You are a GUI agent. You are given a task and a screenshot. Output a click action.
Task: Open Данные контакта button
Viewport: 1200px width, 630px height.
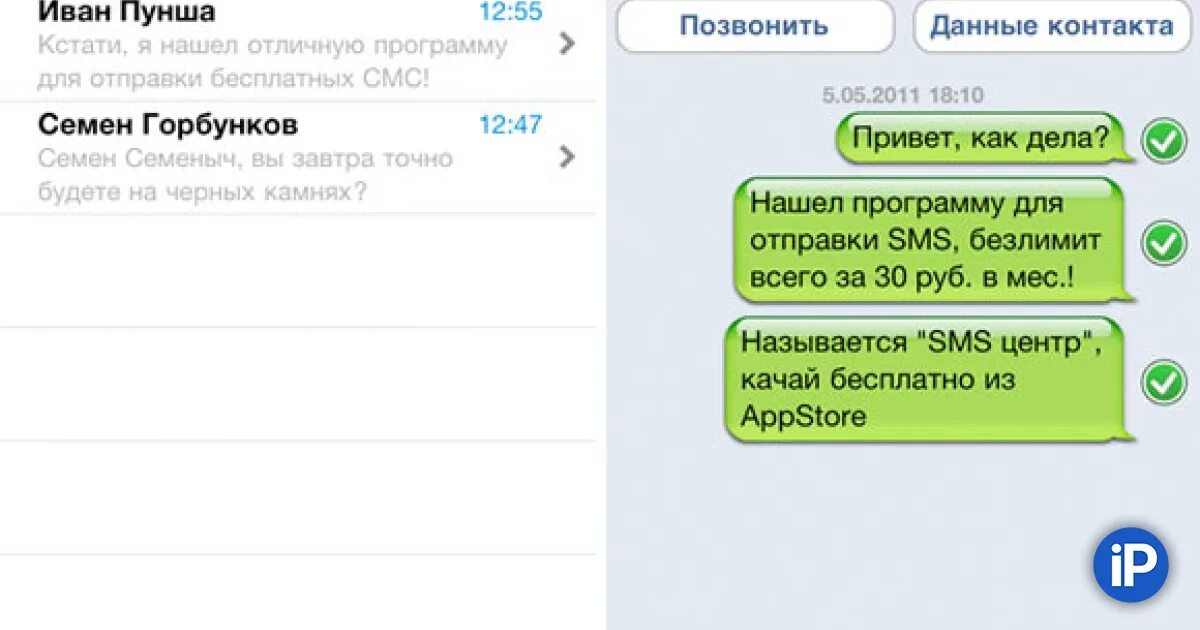point(1051,26)
